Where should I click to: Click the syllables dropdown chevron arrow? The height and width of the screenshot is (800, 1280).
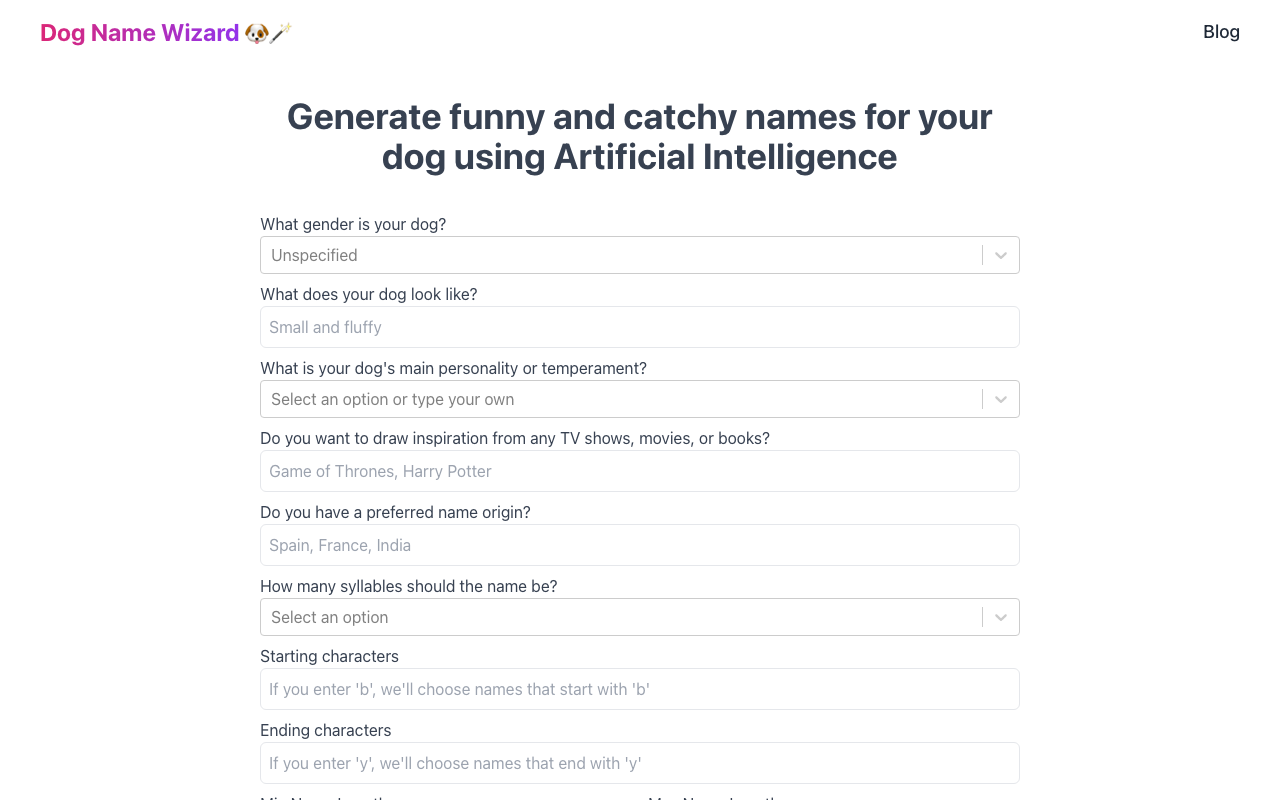point(1000,617)
